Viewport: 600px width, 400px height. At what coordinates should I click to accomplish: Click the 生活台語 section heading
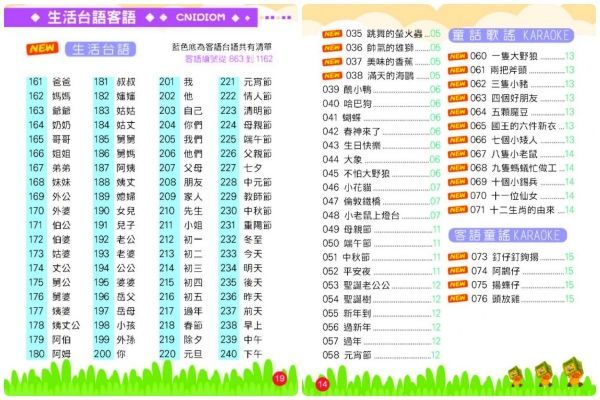[101, 49]
